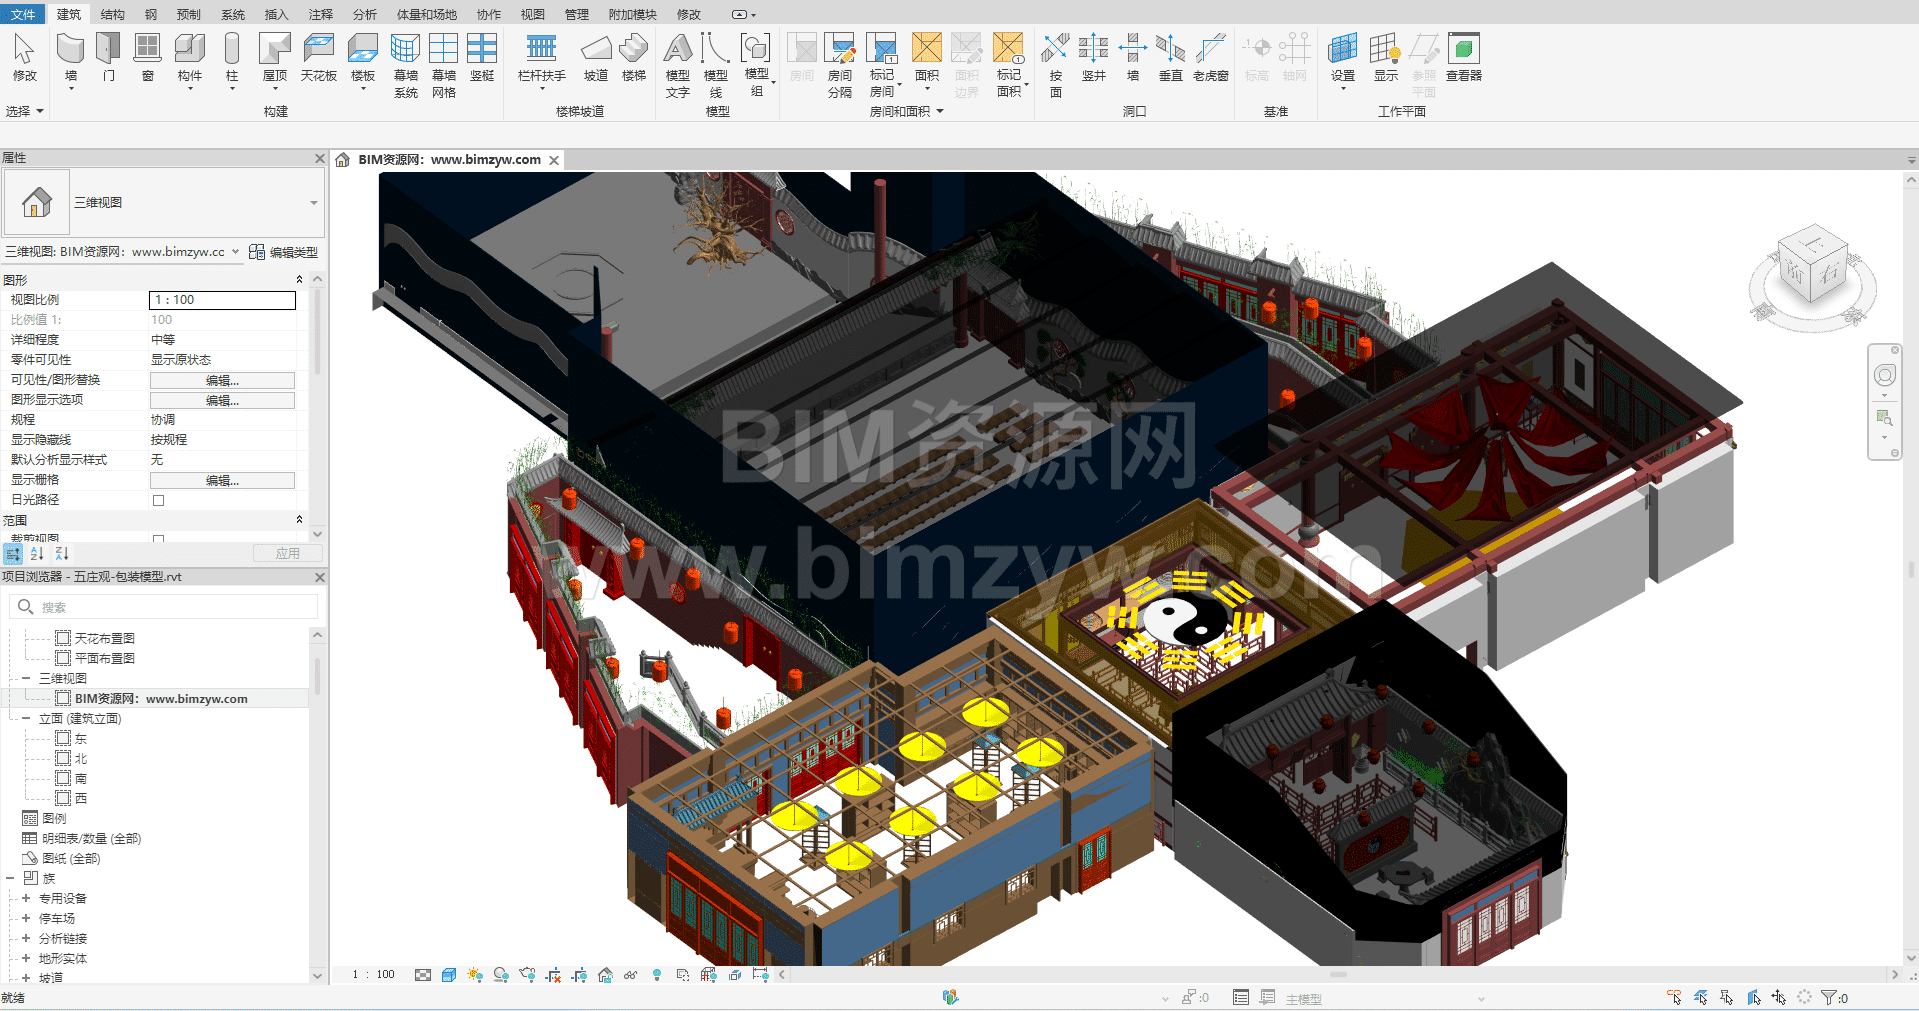The height and width of the screenshot is (1011, 1919).
Task: Click the detail level icon next to scale
Action: click(423, 974)
